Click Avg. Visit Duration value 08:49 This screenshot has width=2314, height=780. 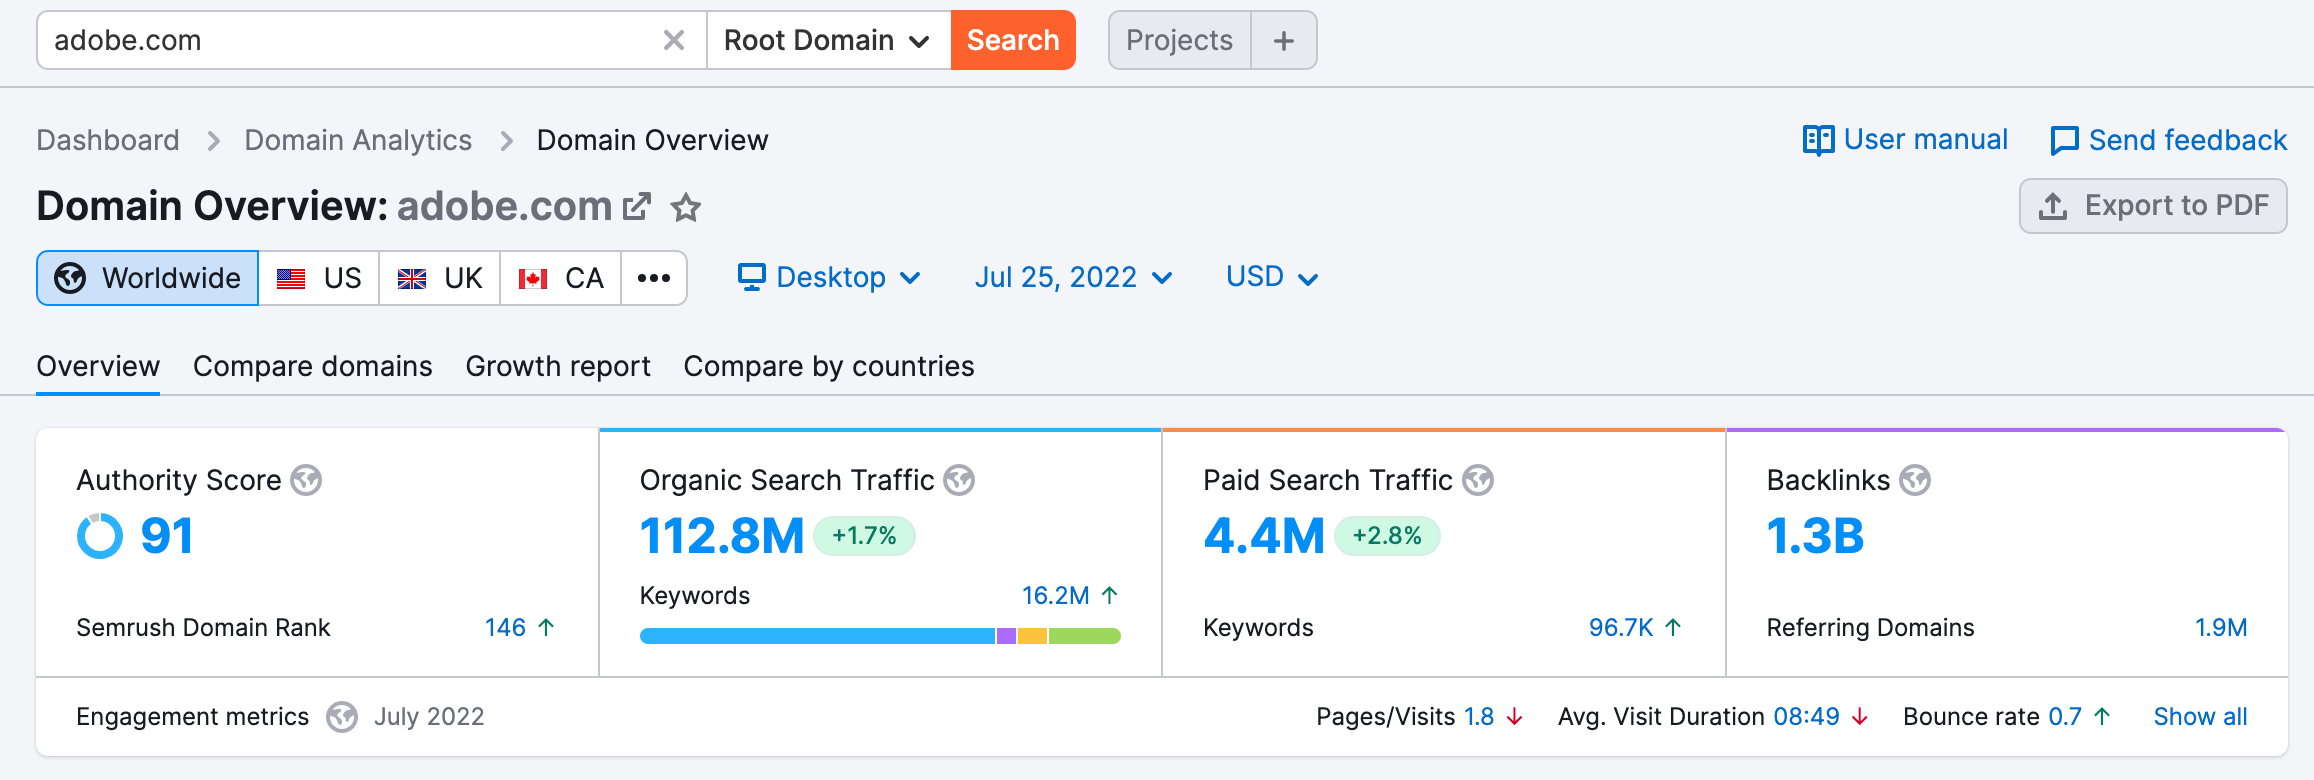pos(1806,717)
